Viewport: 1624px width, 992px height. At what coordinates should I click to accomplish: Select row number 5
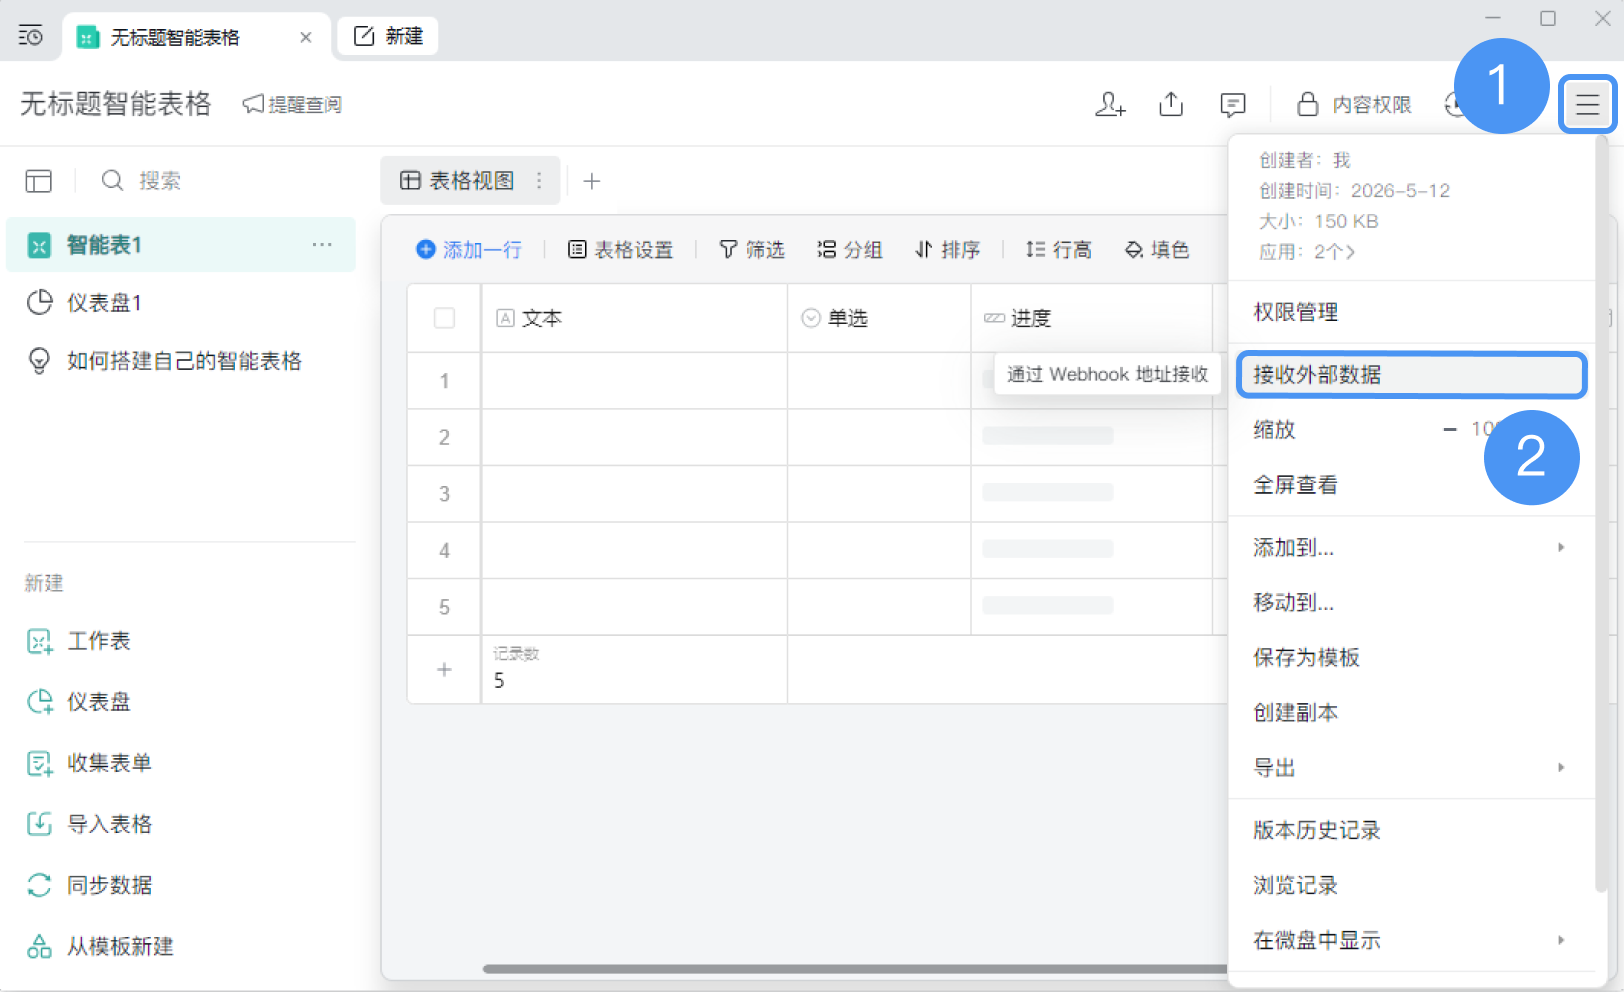[444, 607]
